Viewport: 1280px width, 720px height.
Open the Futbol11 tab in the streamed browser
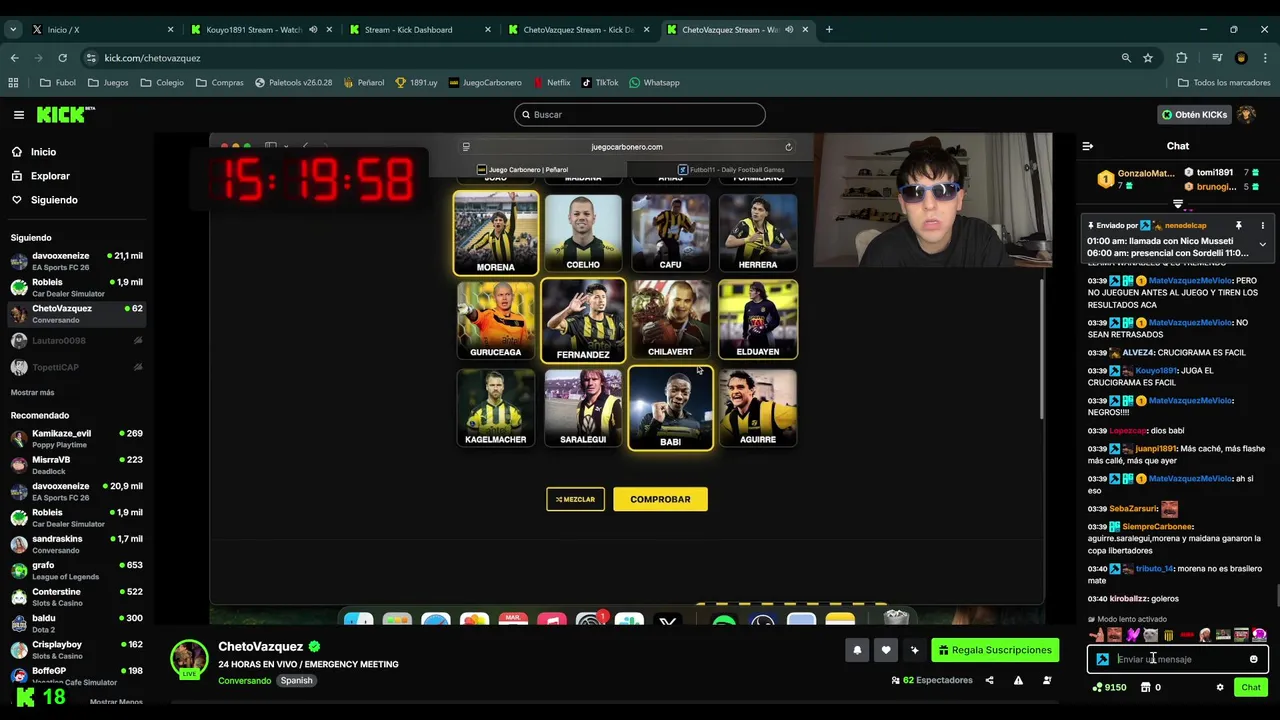click(730, 170)
